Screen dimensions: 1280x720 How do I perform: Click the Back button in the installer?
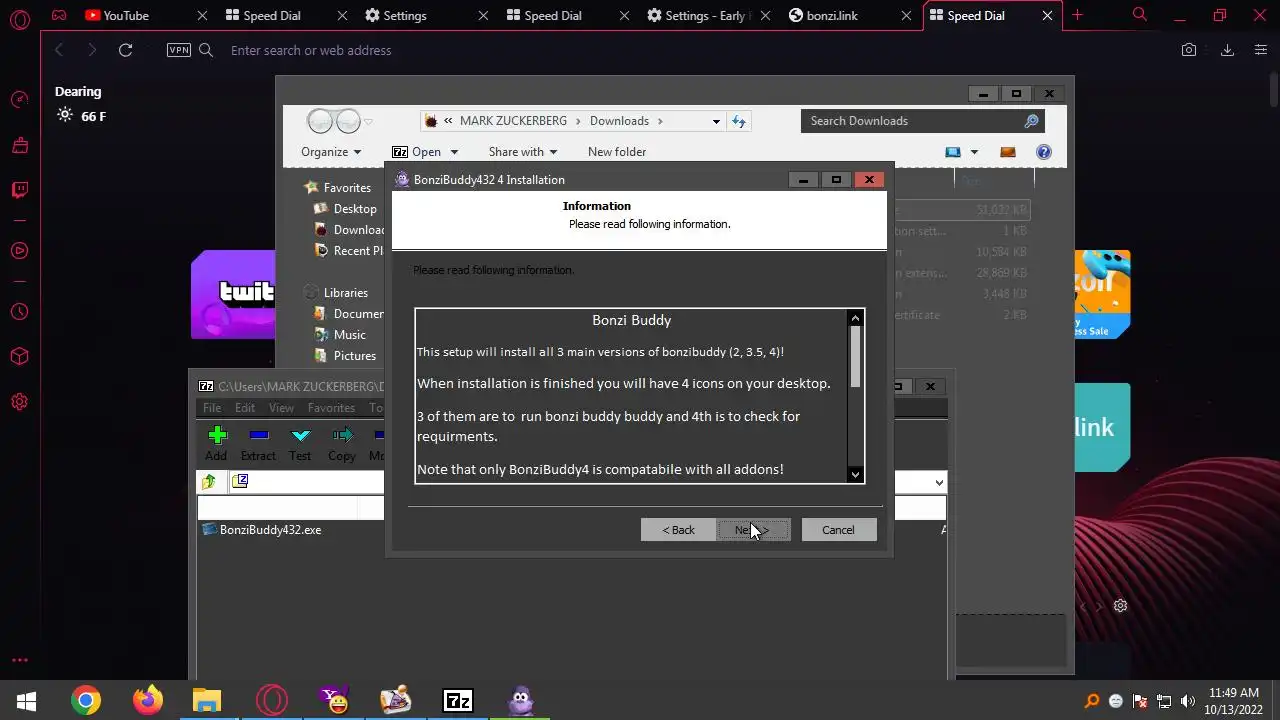click(678, 530)
